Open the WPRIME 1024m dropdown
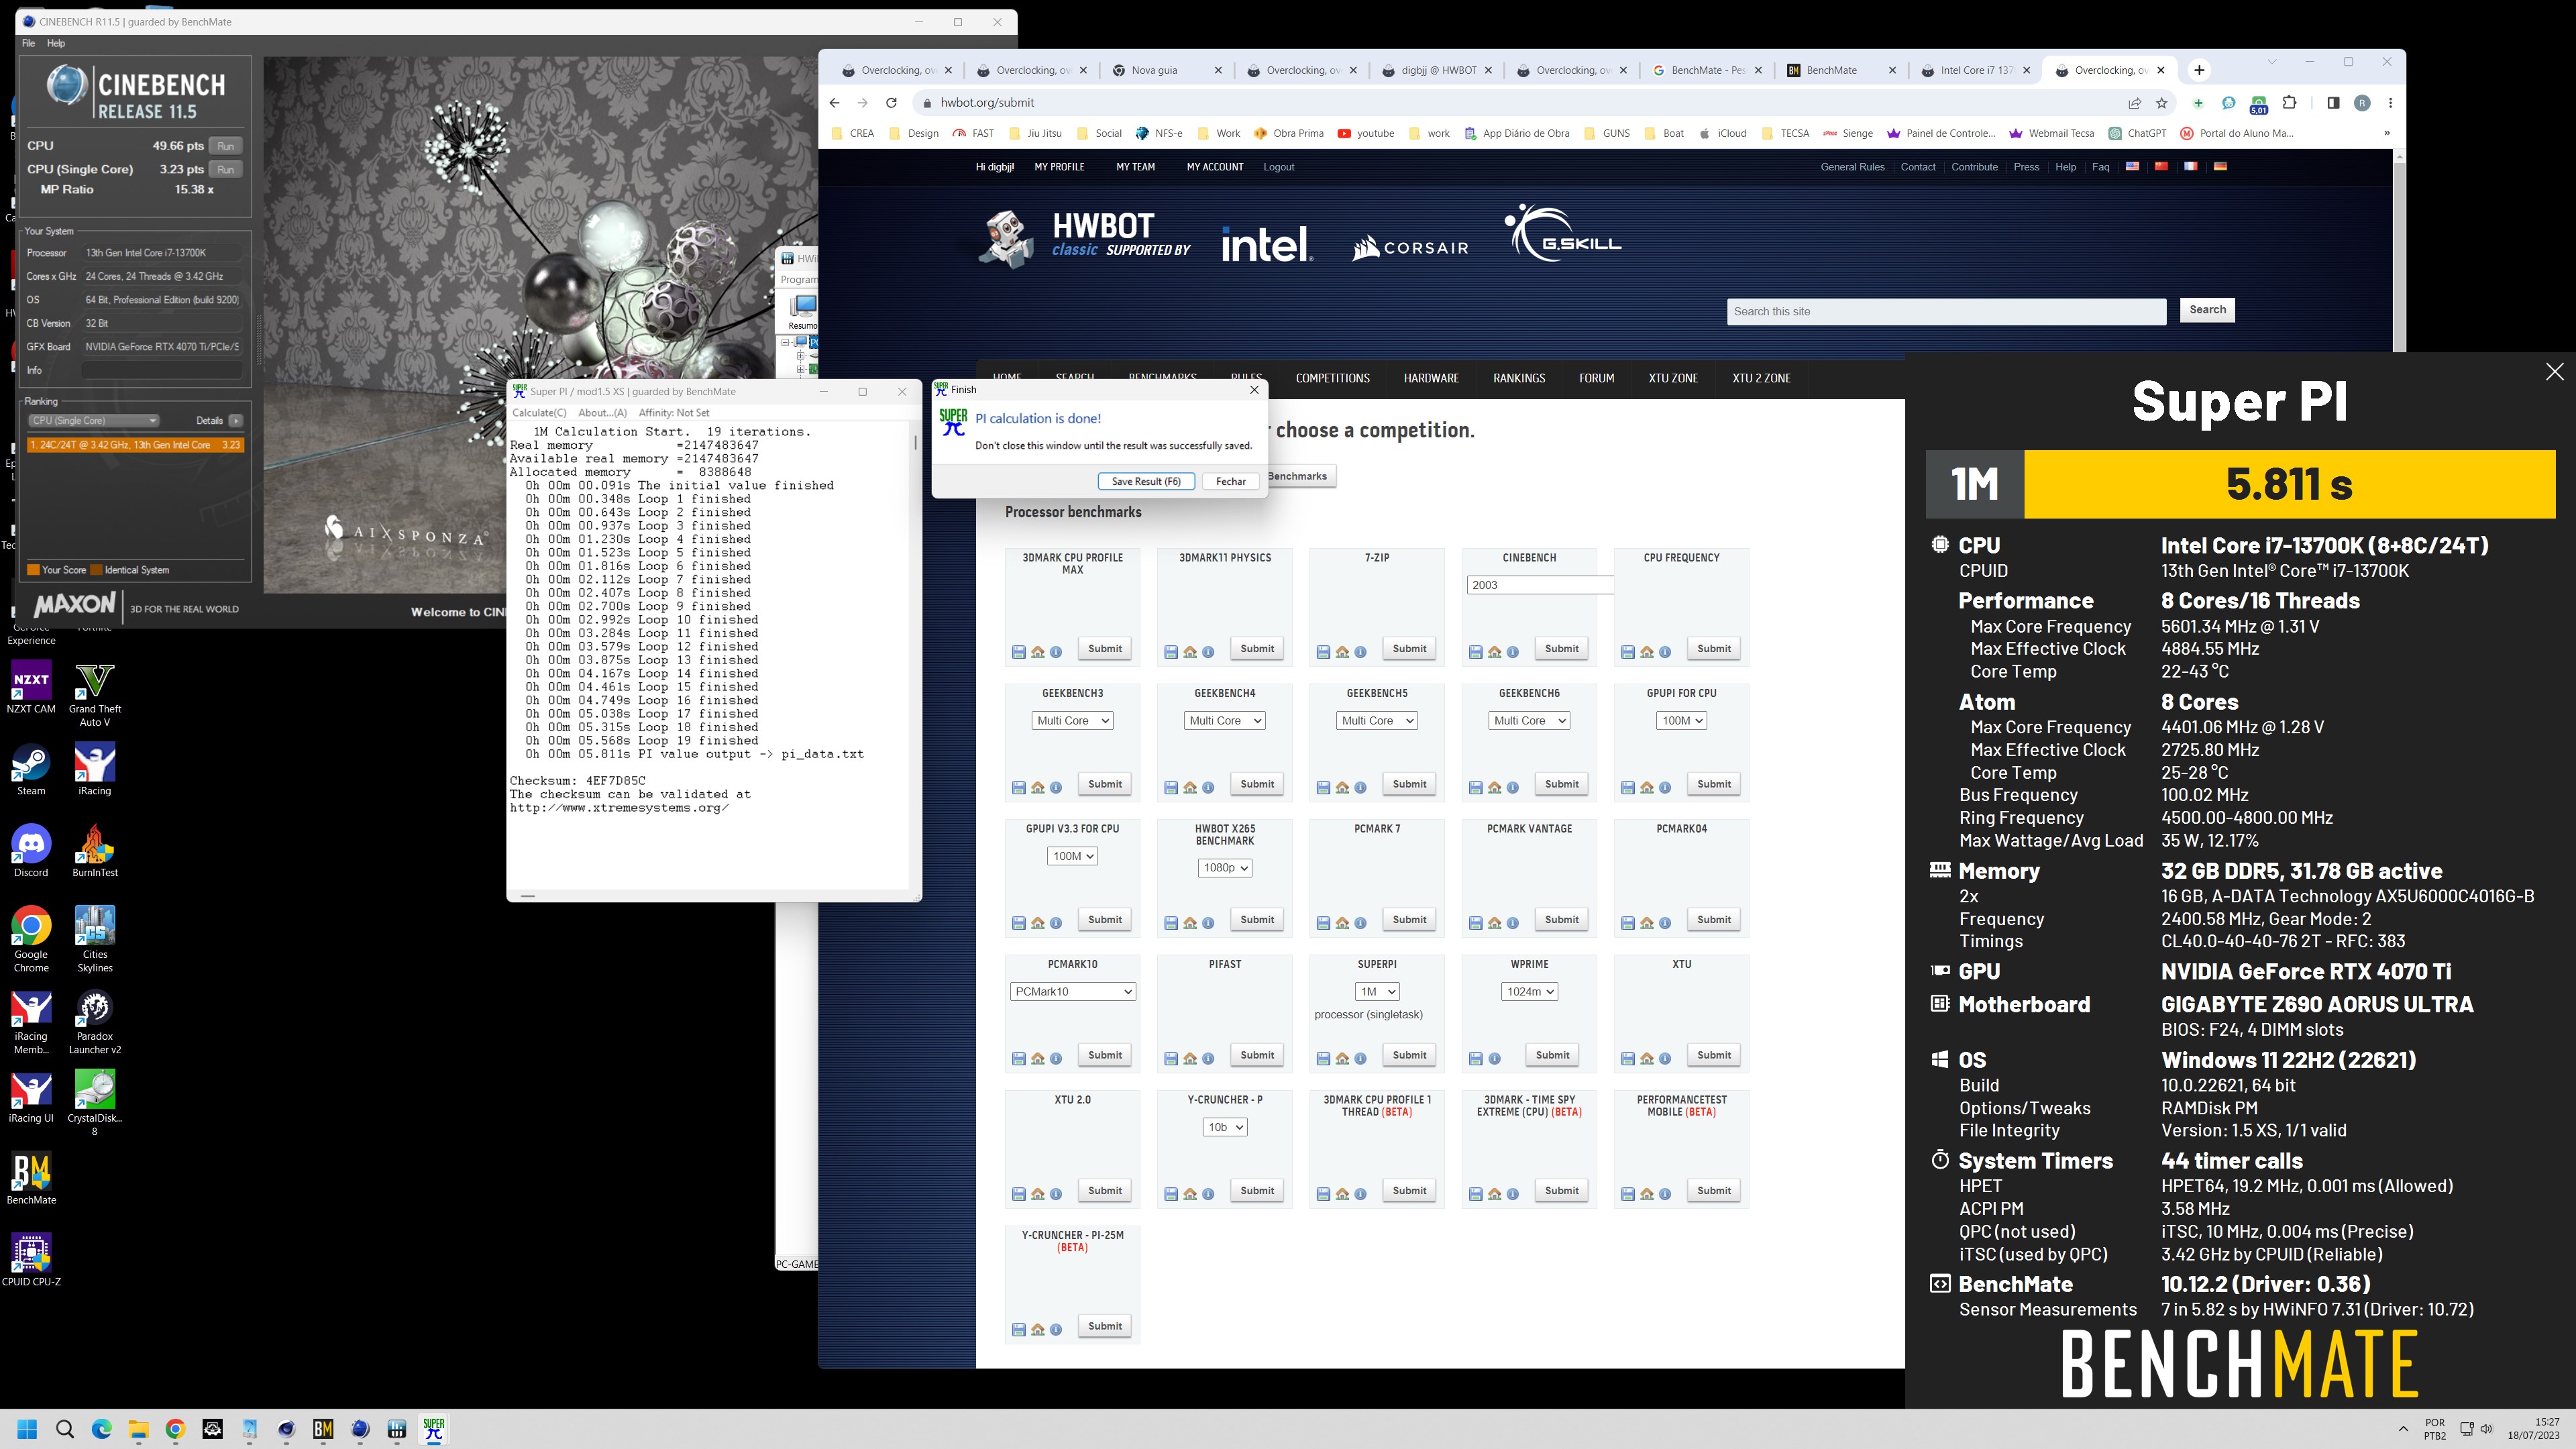Image resolution: width=2576 pixels, height=1449 pixels. pos(1529,992)
